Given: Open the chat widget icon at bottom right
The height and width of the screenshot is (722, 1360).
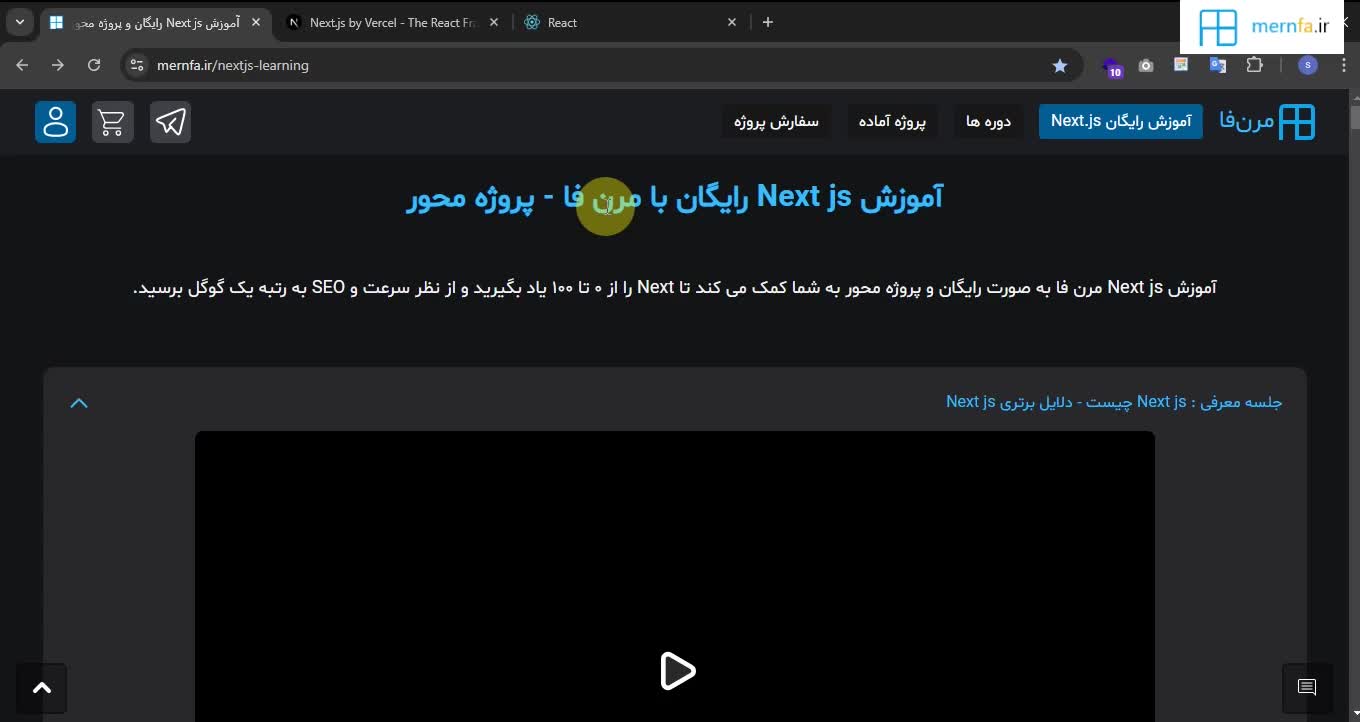Looking at the screenshot, I should [x=1307, y=687].
